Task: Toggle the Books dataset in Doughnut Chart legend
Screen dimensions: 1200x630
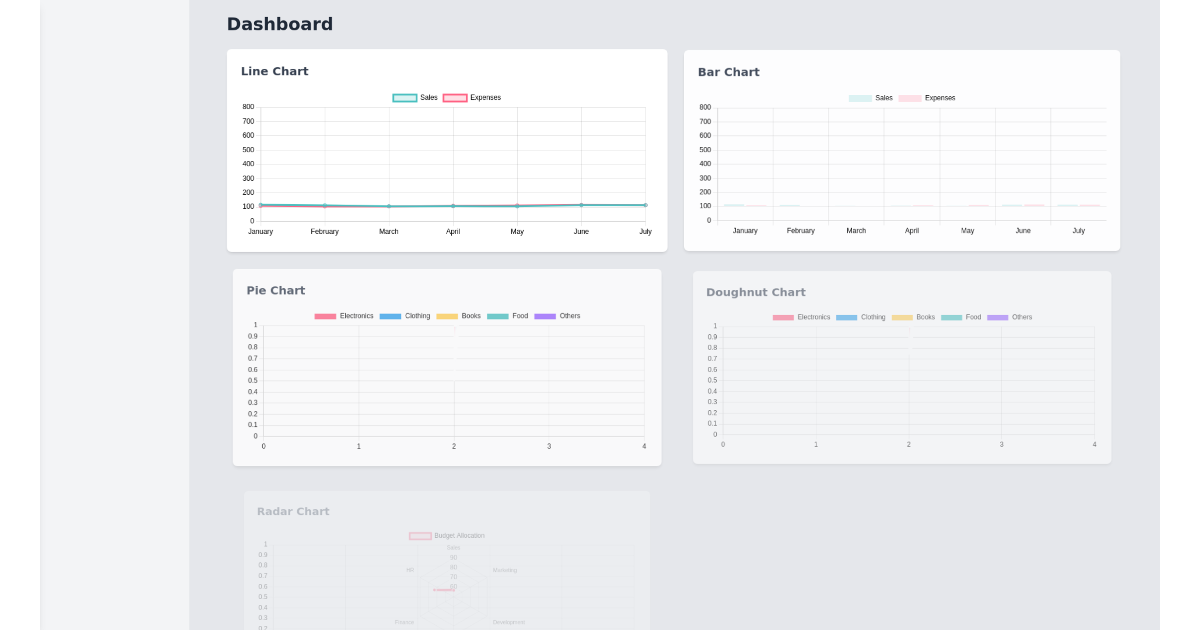Action: pyautogui.click(x=901, y=316)
